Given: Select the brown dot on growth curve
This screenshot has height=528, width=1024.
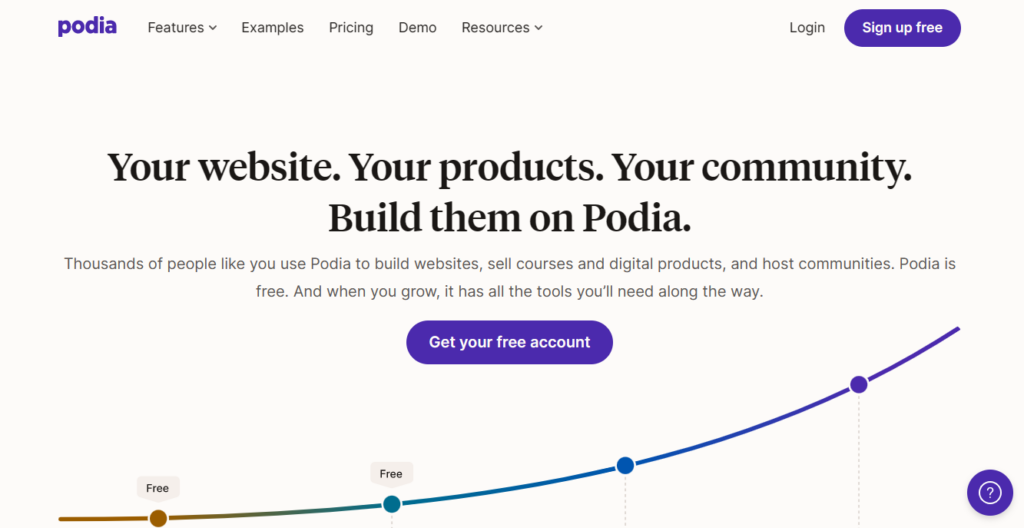Looking at the screenshot, I should click(158, 518).
